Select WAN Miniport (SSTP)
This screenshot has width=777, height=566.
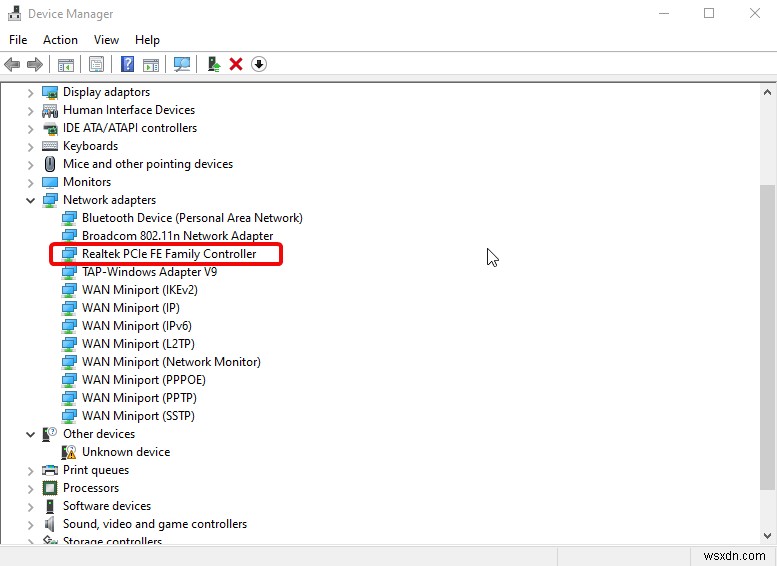(138, 416)
